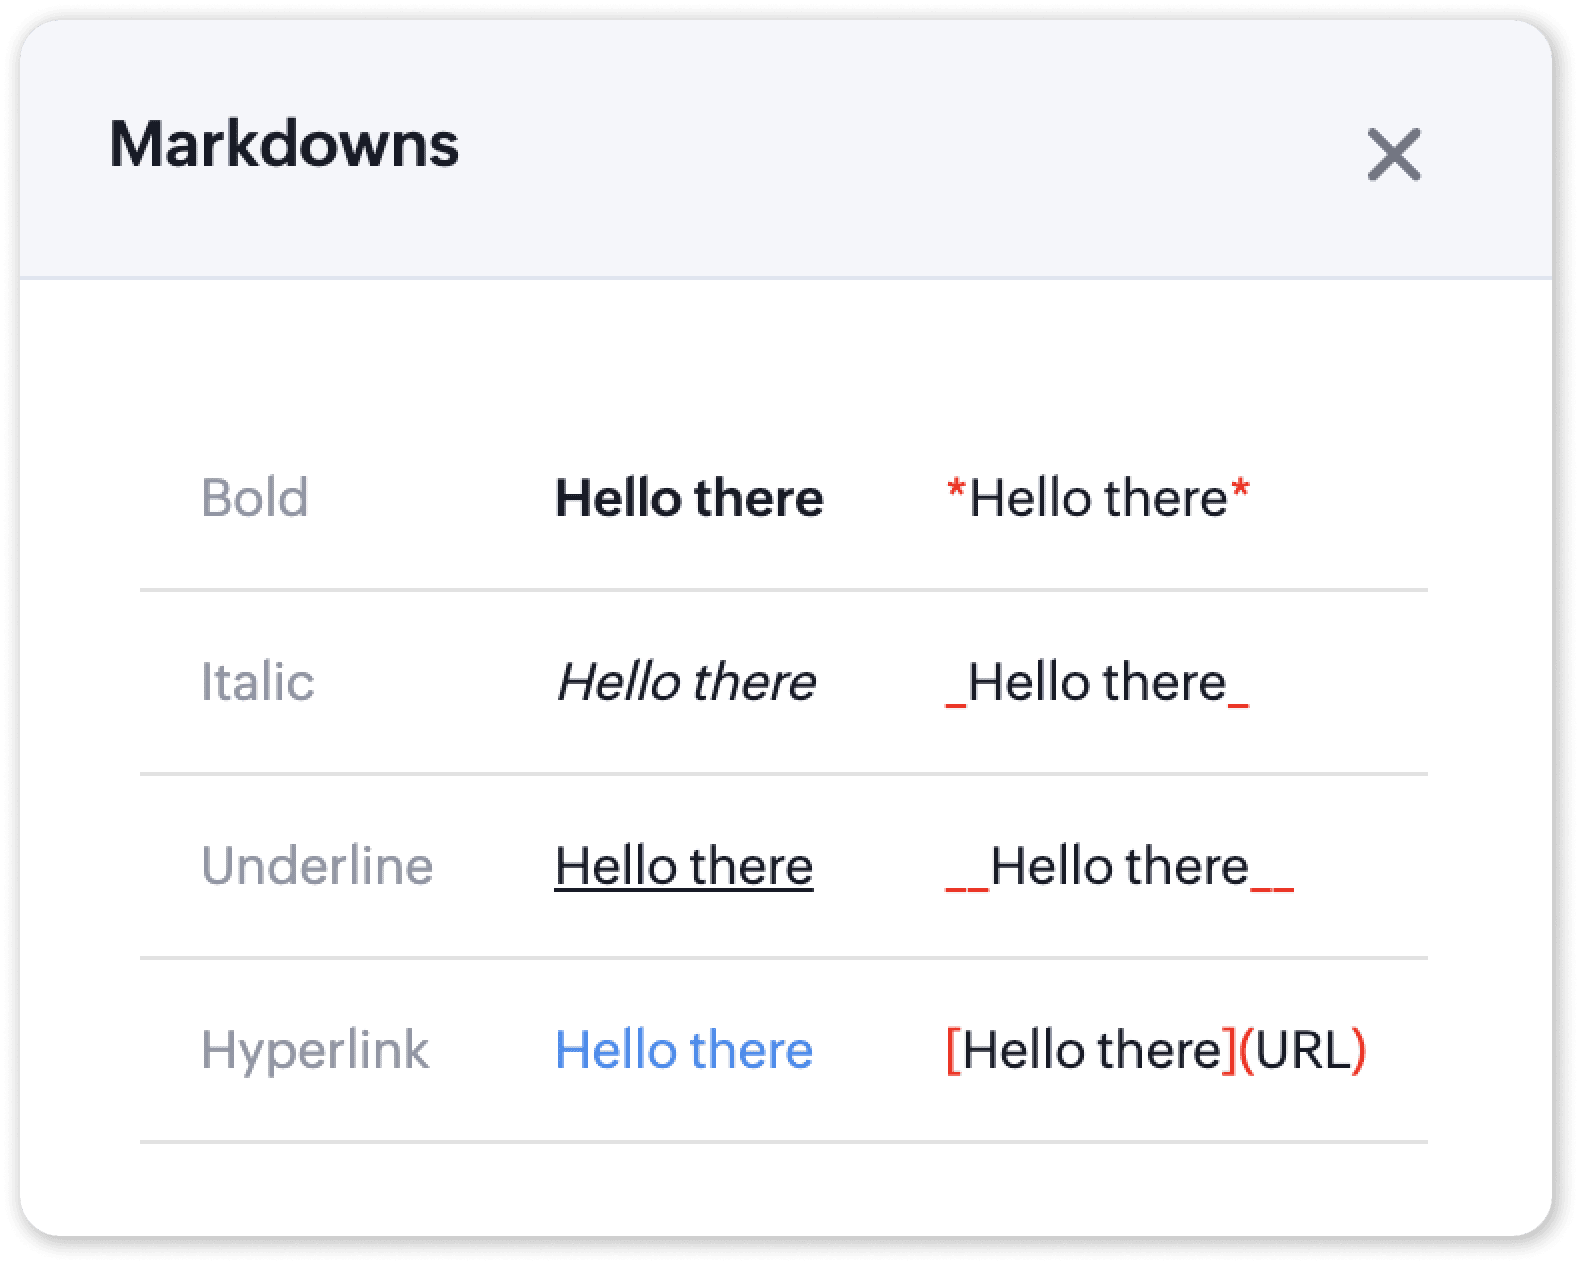The image size is (1580, 1264).
Task: Click the trailing red asterisk in Bold syntax
Action: click(x=1240, y=493)
